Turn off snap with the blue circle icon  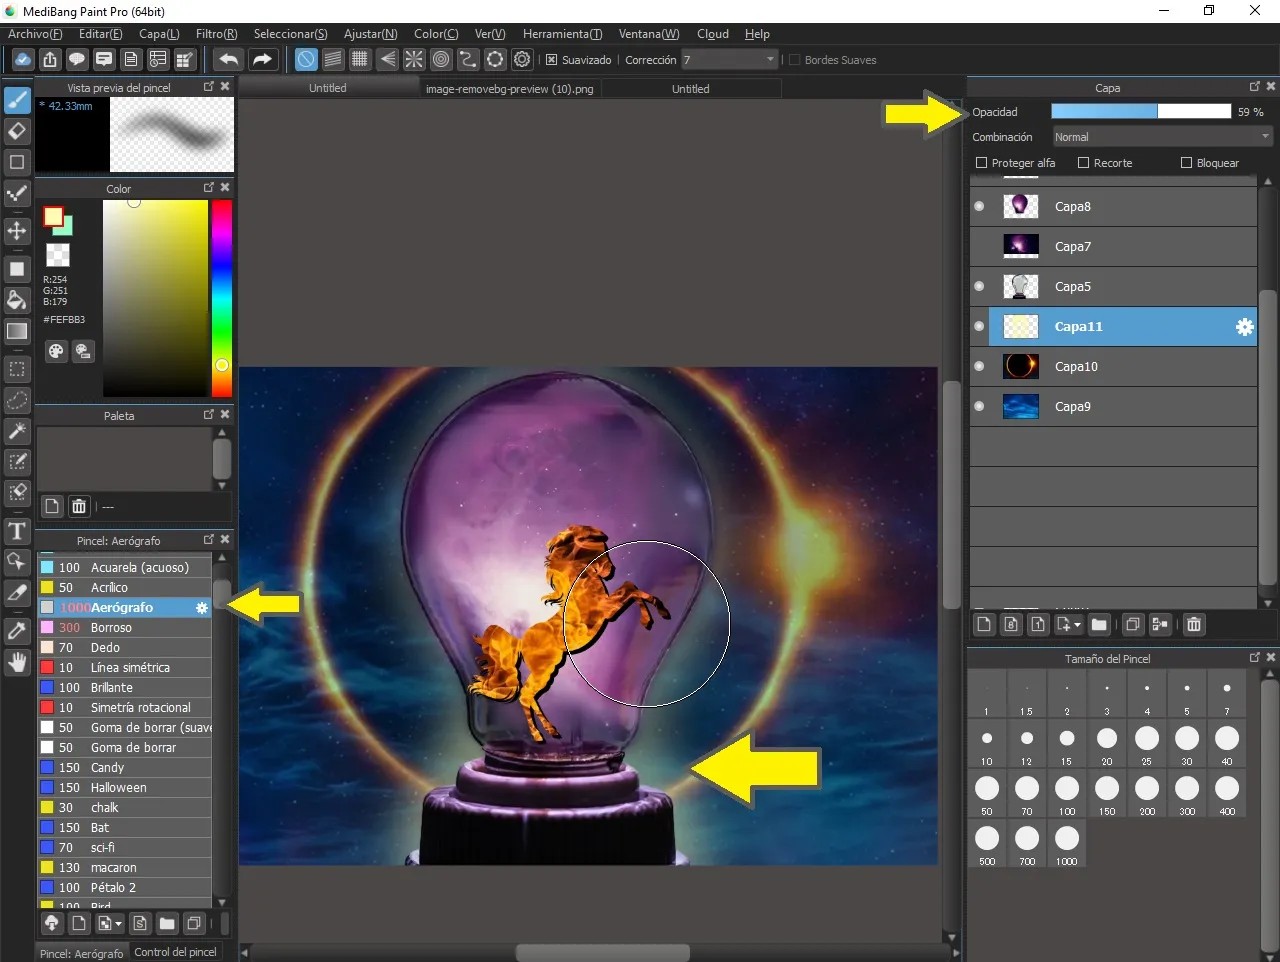pos(306,60)
